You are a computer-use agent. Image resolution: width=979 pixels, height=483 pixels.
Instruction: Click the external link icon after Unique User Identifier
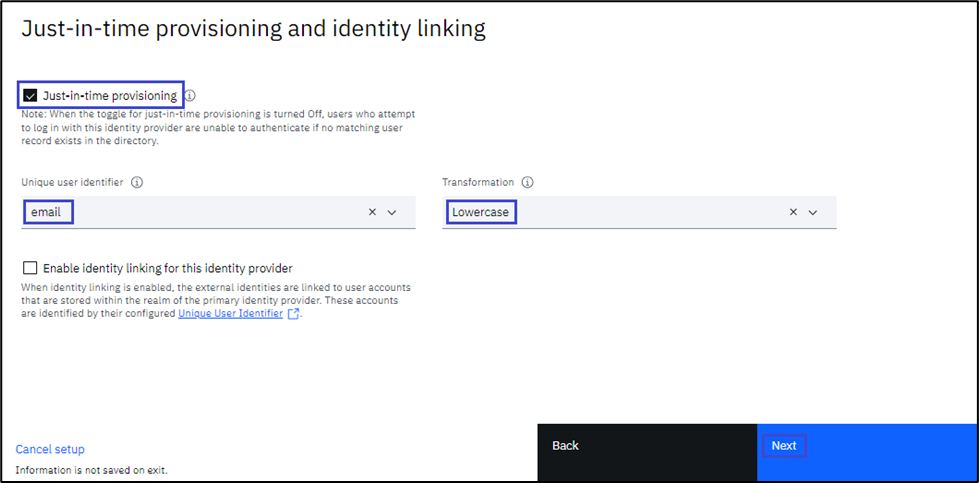pos(293,314)
